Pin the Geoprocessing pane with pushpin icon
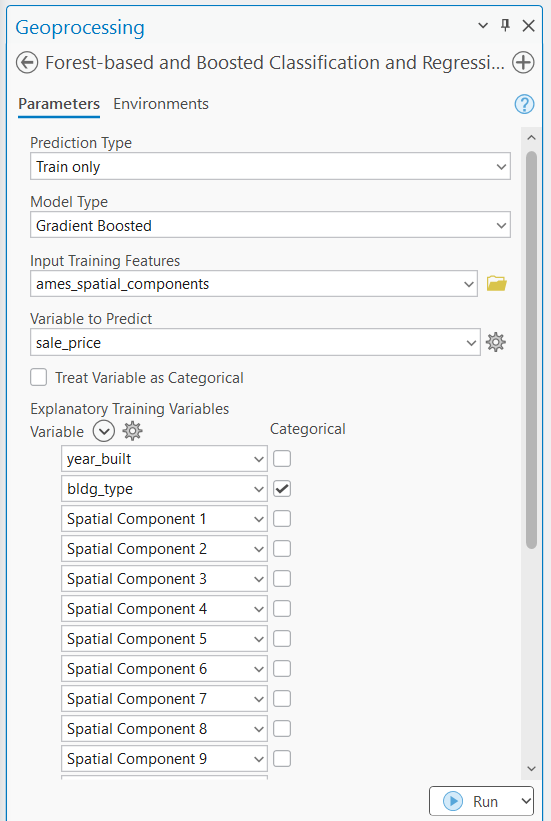This screenshot has height=821, width=551. click(505, 25)
